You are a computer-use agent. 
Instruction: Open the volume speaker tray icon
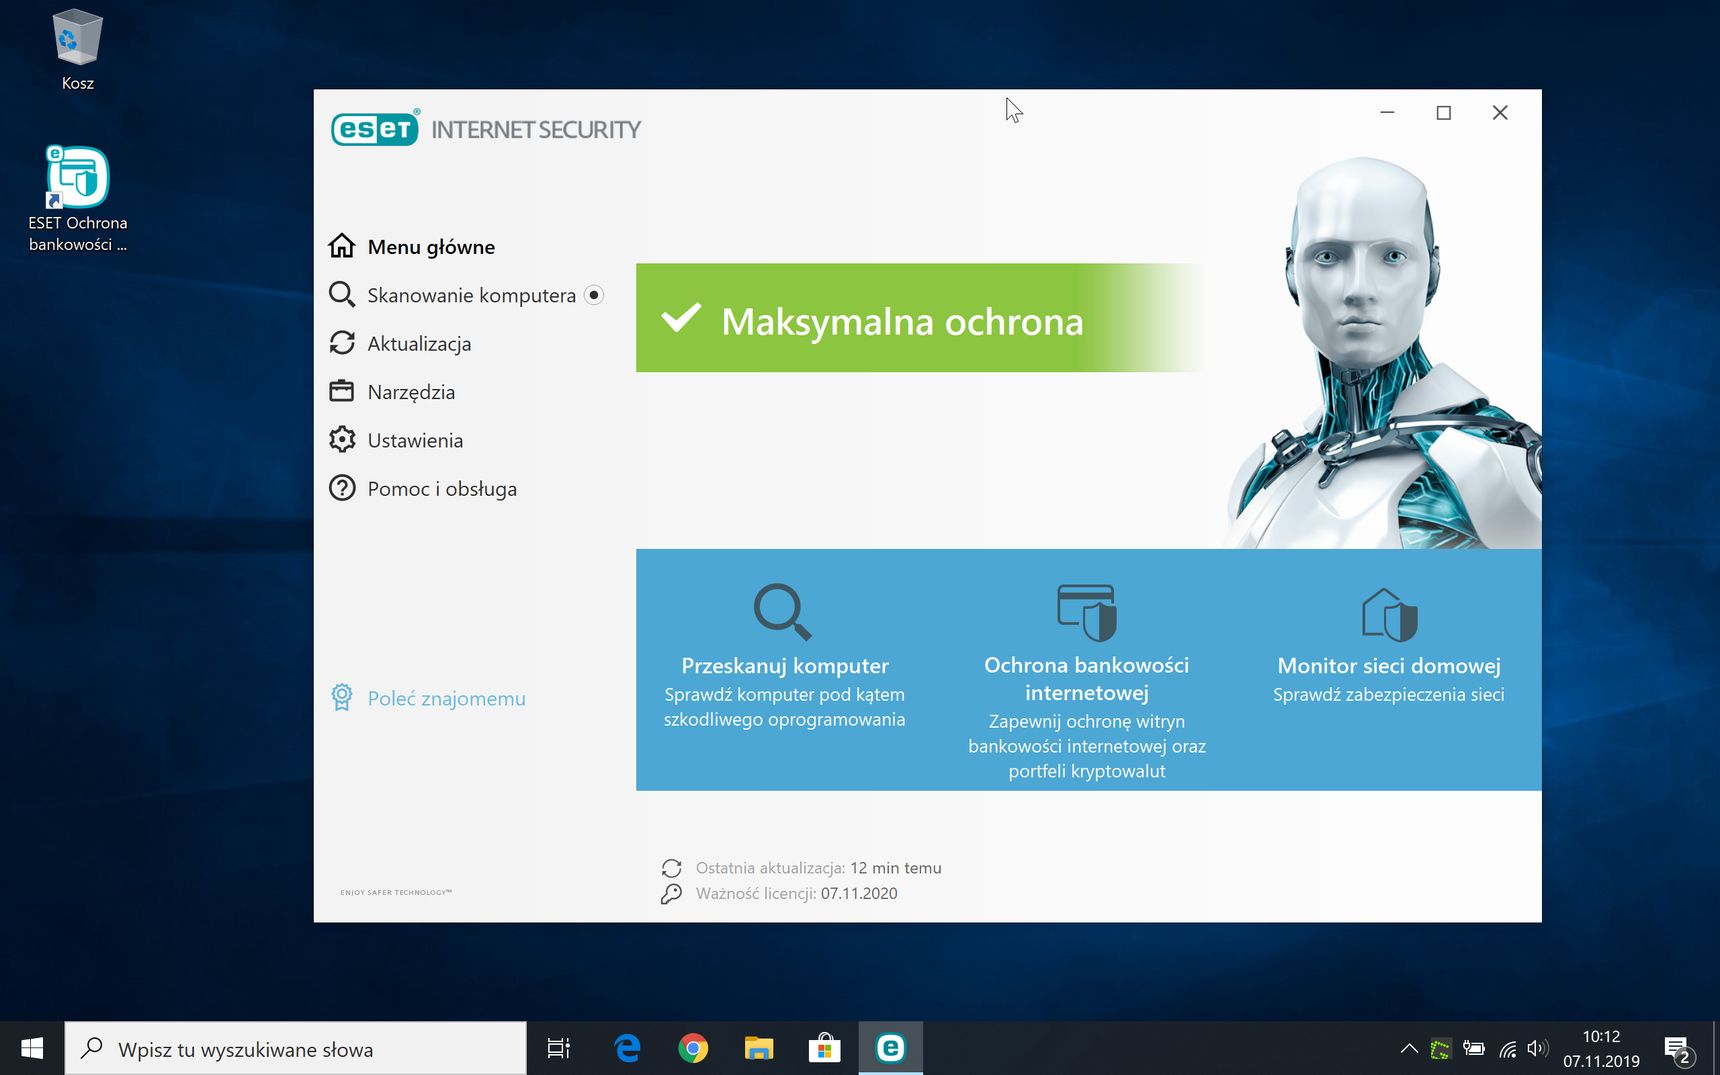point(1538,1049)
